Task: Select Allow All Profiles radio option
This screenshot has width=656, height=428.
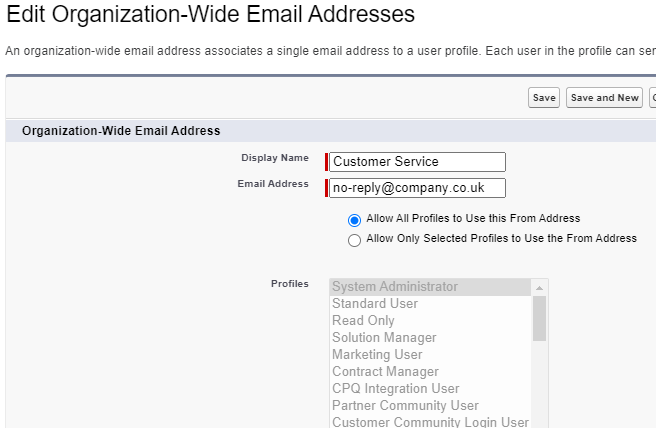Action: (354, 220)
